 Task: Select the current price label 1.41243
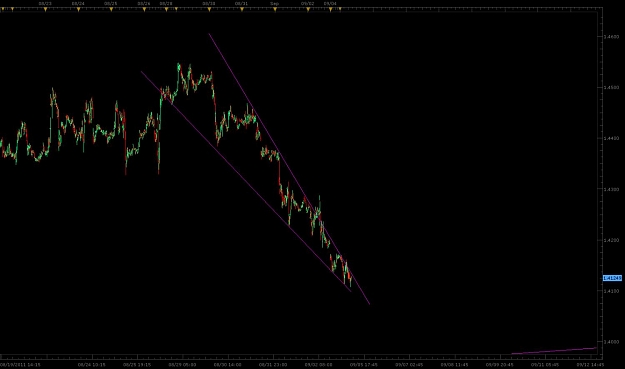[612, 278]
